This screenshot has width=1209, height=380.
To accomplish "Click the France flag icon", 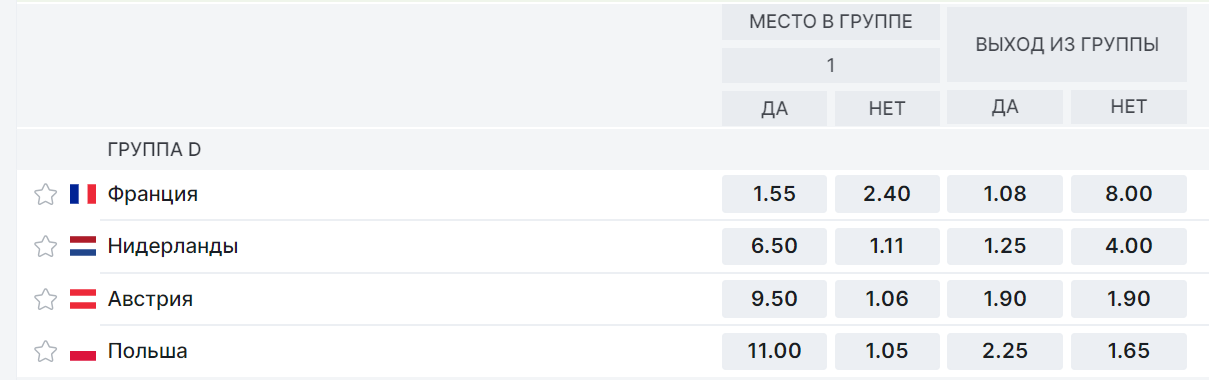I will tap(83, 194).
